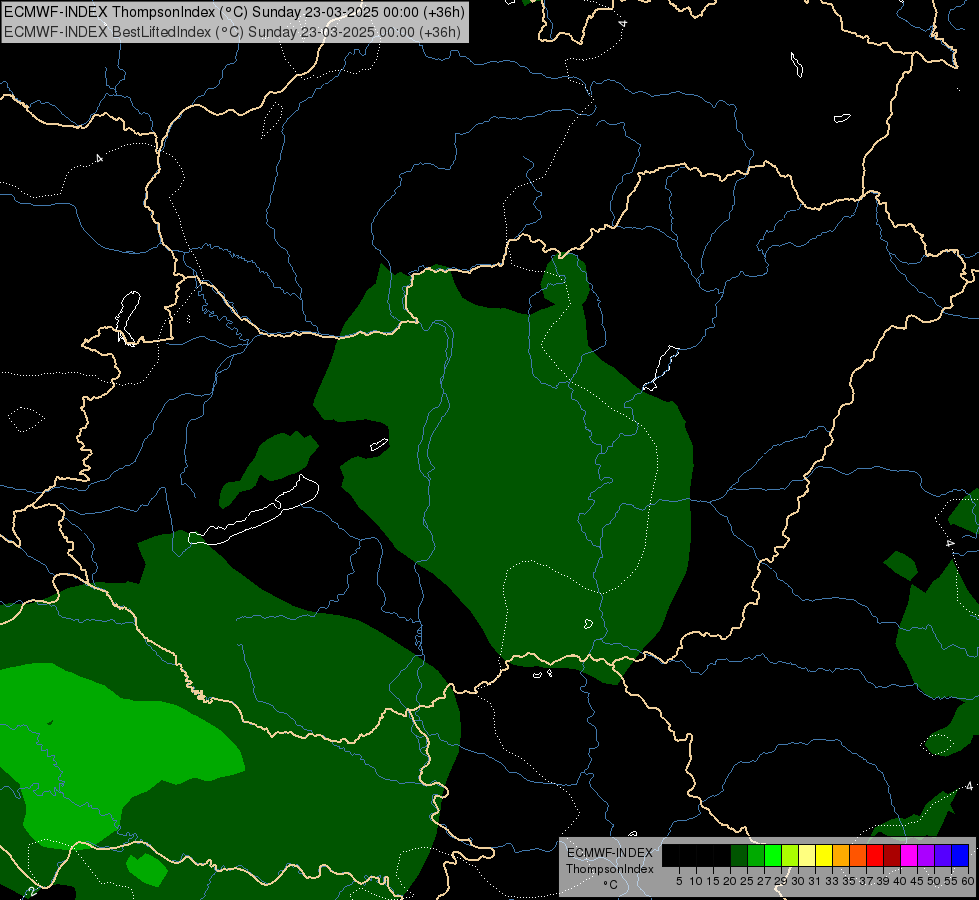
Task: Click the legend scale value 5
Action: point(679,881)
